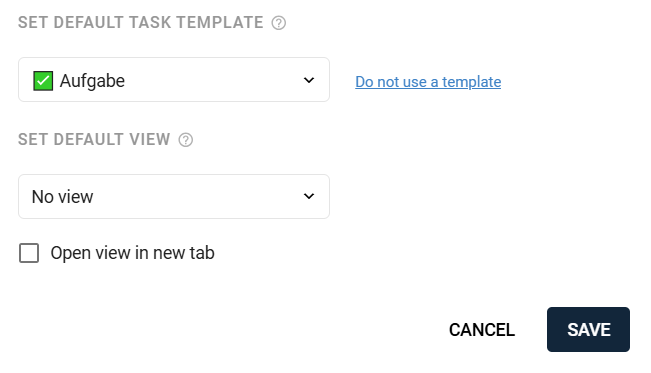Click the dark SAVE button

pyautogui.click(x=588, y=329)
